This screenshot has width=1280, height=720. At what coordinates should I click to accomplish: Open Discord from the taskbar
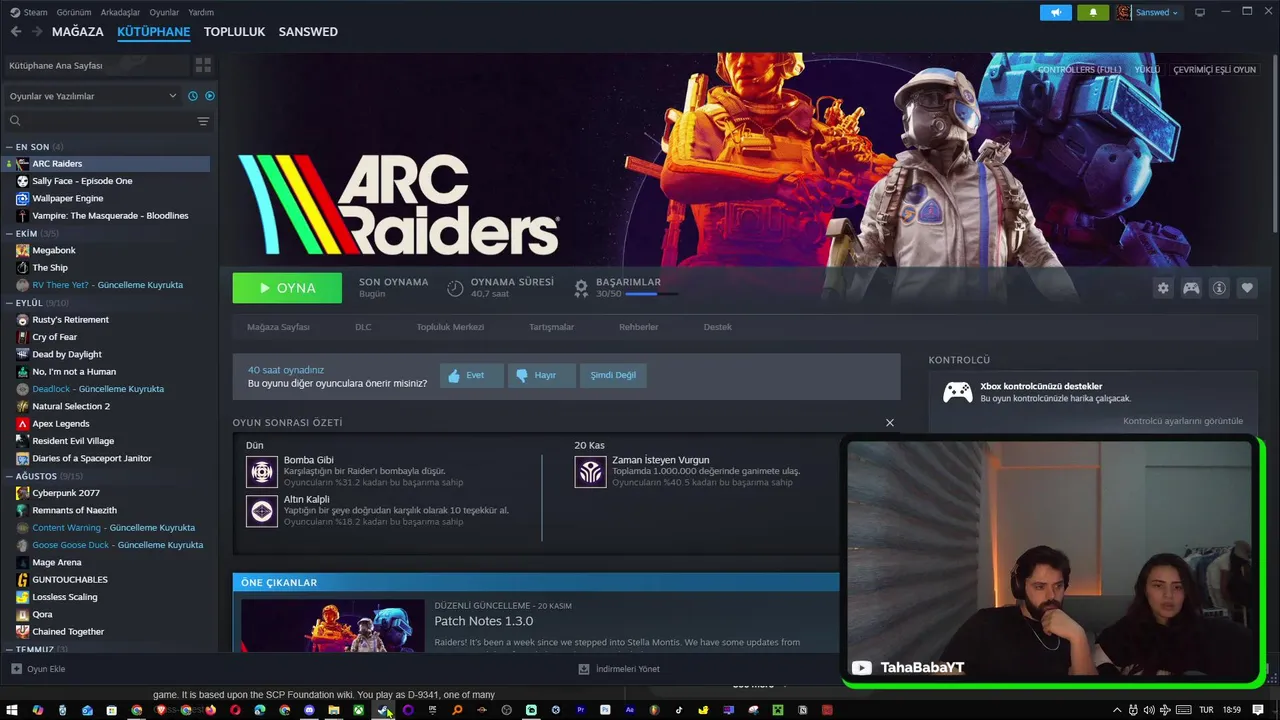point(309,710)
